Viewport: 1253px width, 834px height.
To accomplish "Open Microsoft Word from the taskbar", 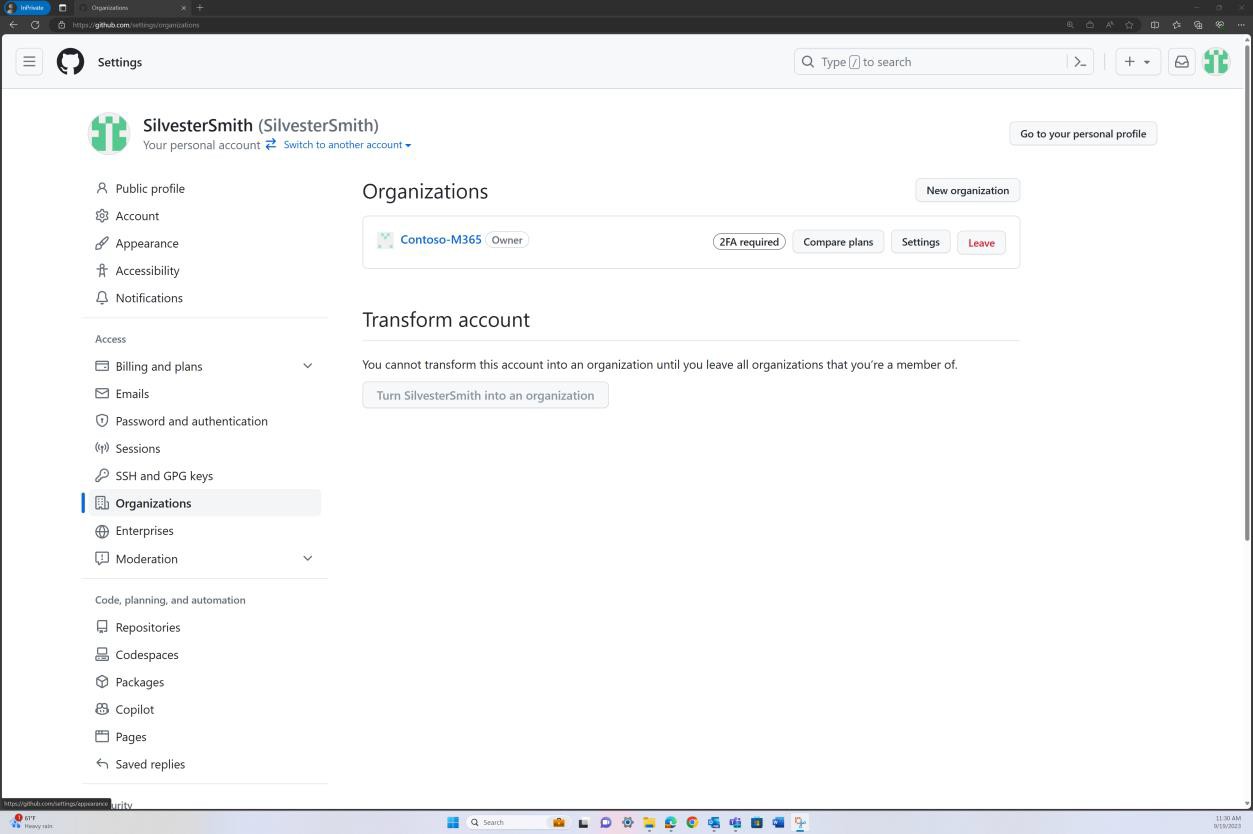I will 777,822.
